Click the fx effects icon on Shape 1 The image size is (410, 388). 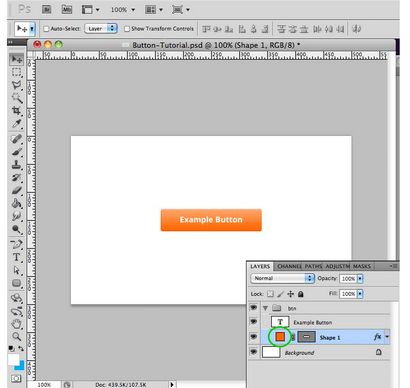pyautogui.click(x=377, y=337)
